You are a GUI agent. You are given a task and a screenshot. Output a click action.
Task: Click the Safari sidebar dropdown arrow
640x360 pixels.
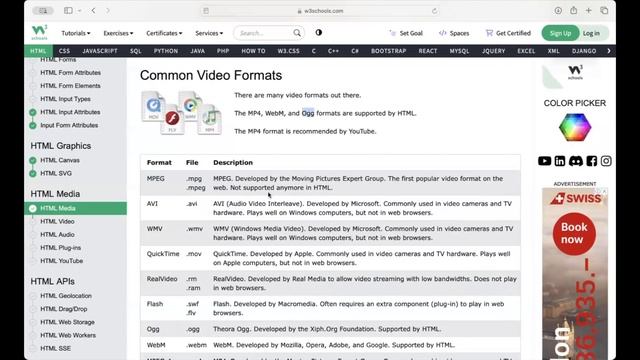[x=79, y=11]
